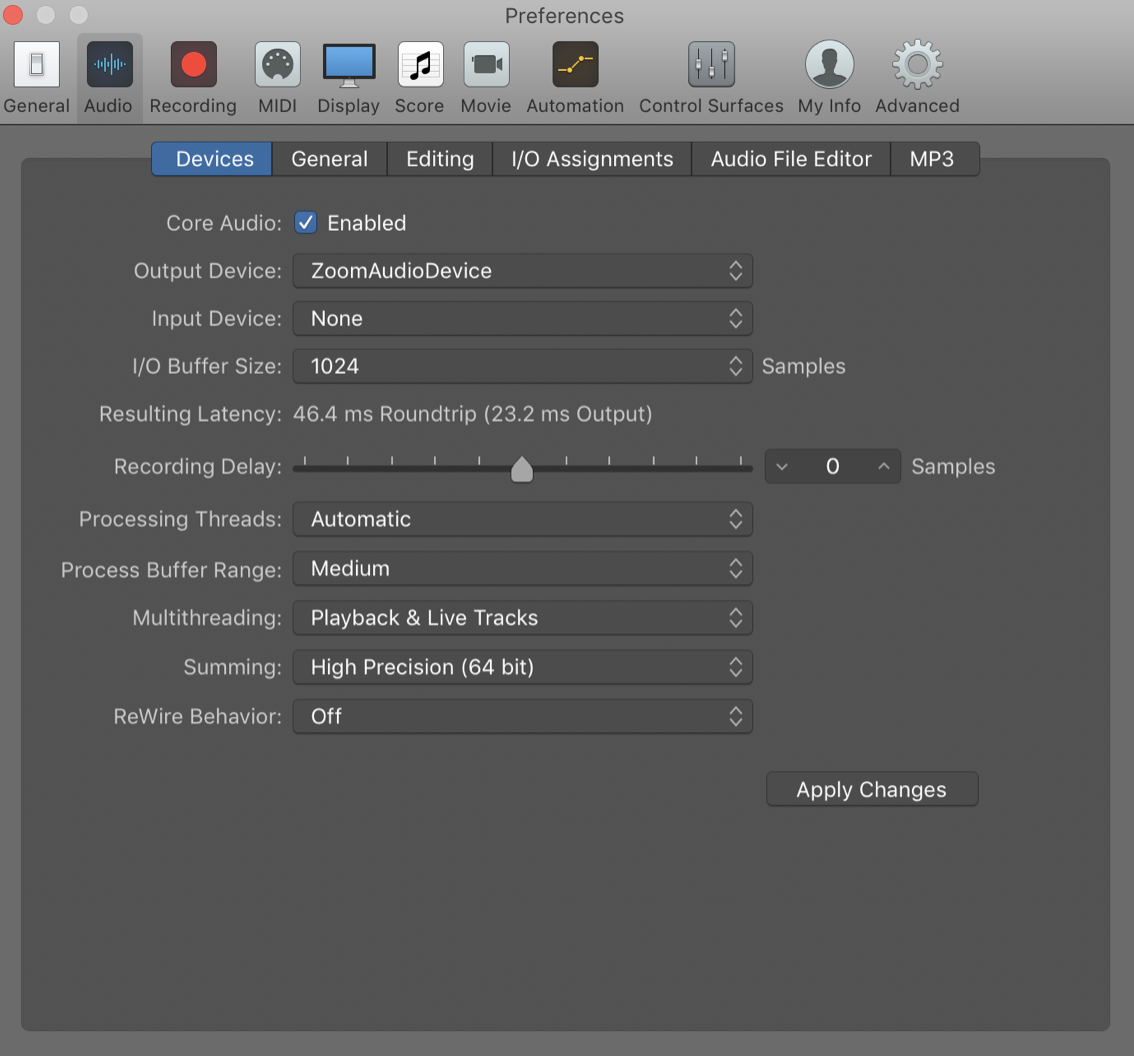Open Process Buffer Range Medium dropdown
This screenshot has height=1056, width=1134.
point(522,569)
